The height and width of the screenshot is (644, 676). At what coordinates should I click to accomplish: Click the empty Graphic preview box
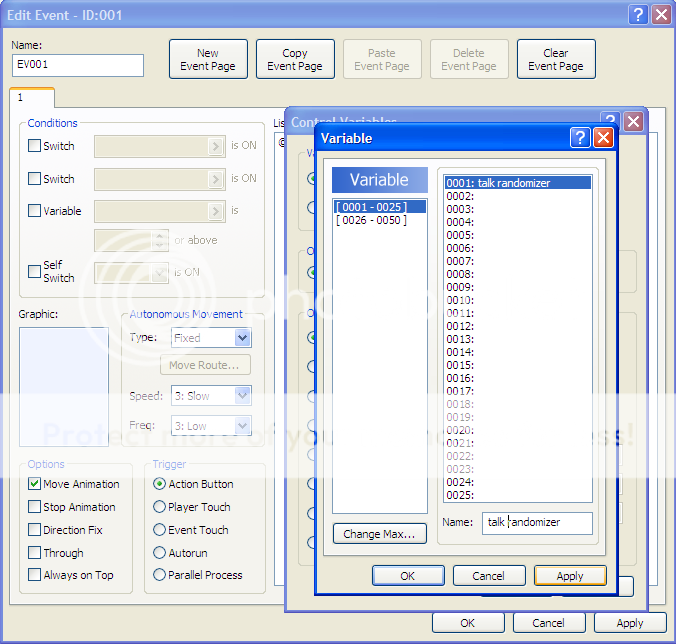[x=64, y=386]
